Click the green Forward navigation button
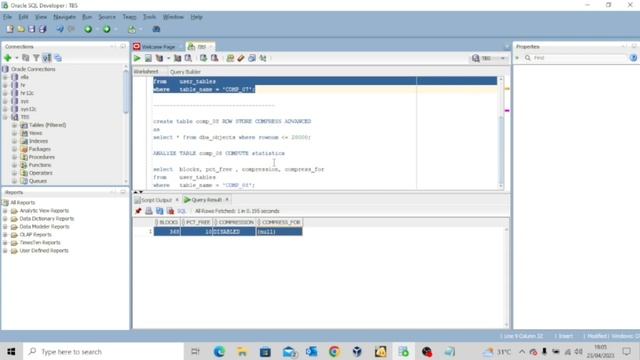The image size is (640, 360). (x=107, y=29)
